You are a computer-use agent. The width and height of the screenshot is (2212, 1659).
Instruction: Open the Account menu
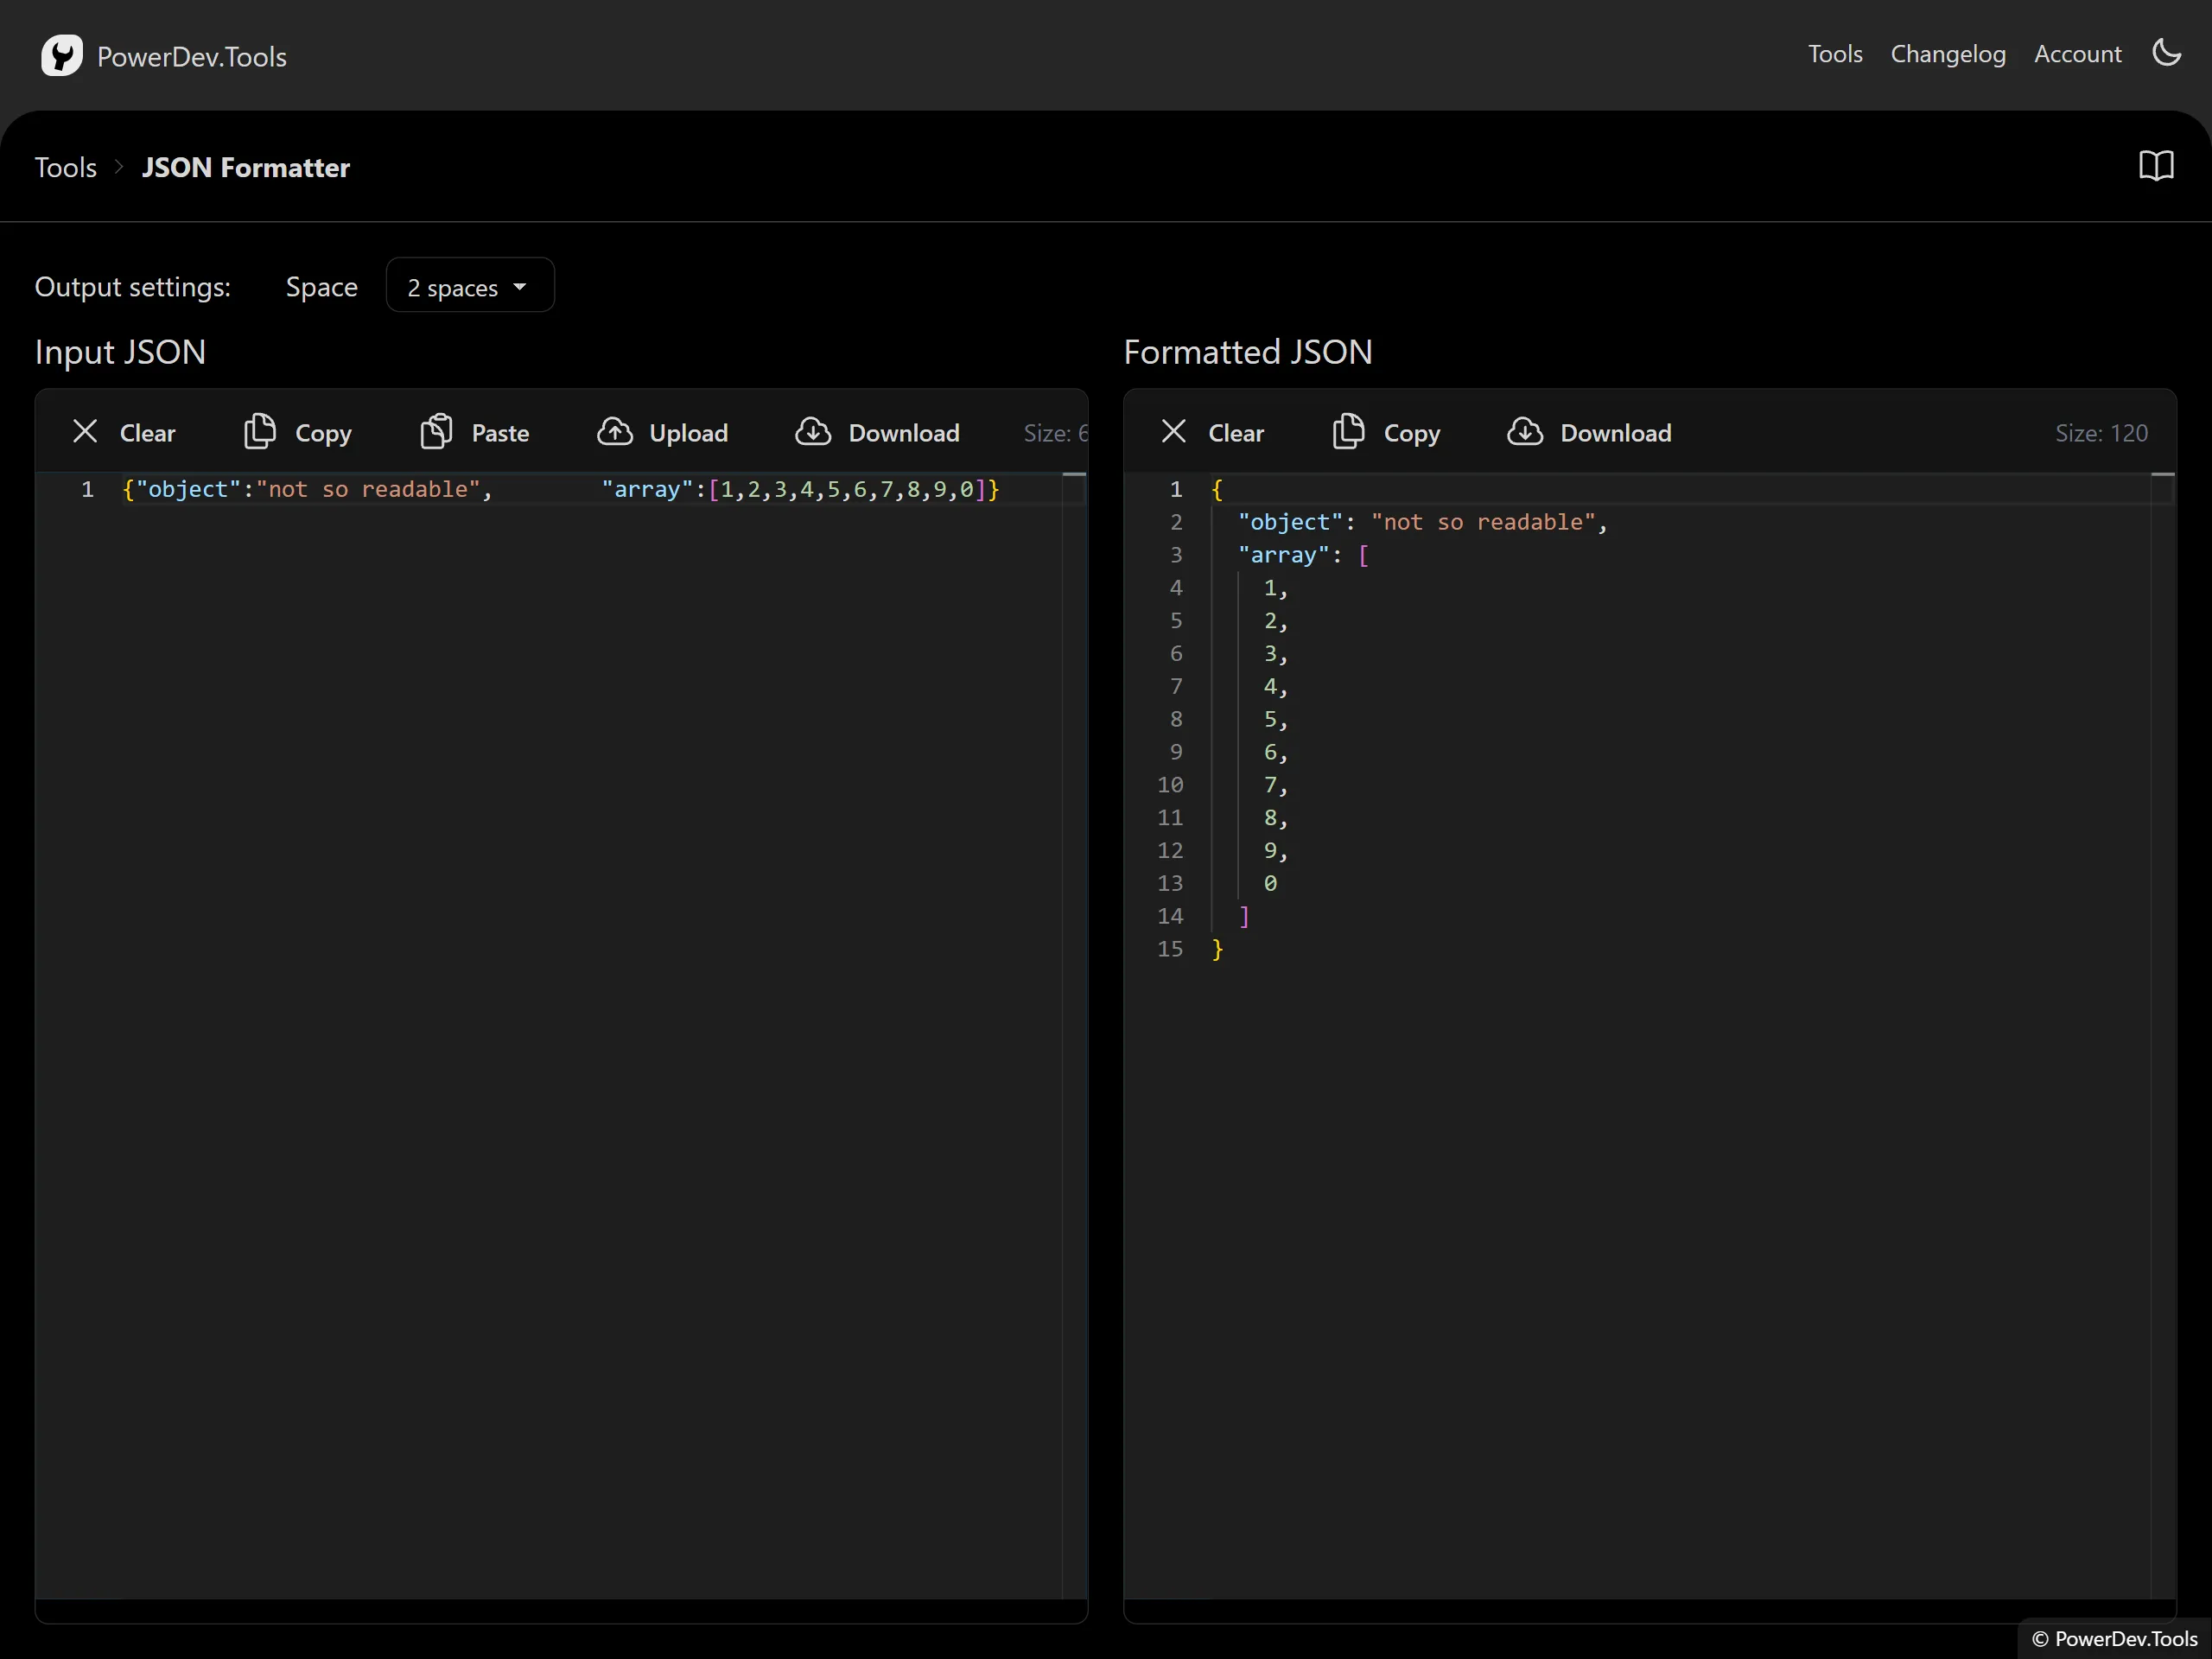(2077, 53)
